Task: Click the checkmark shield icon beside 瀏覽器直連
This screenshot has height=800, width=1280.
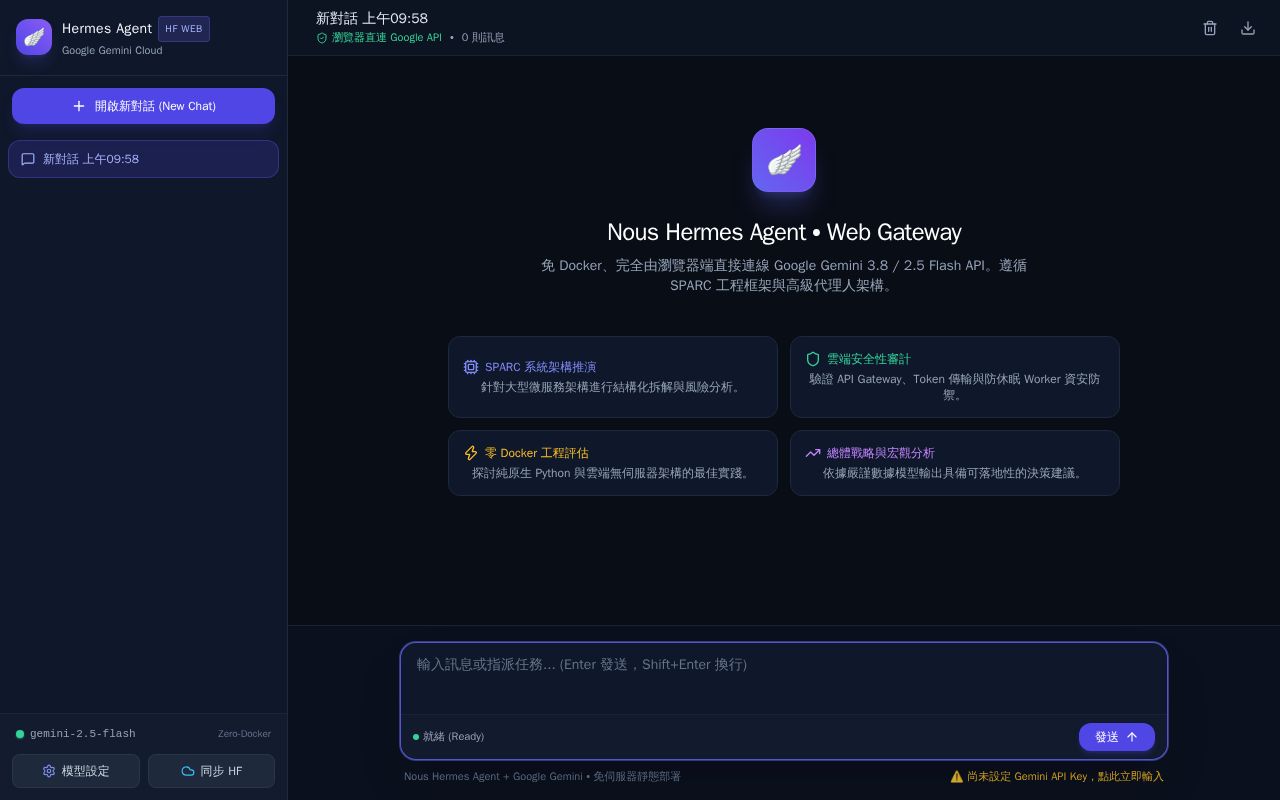Action: 322,38
